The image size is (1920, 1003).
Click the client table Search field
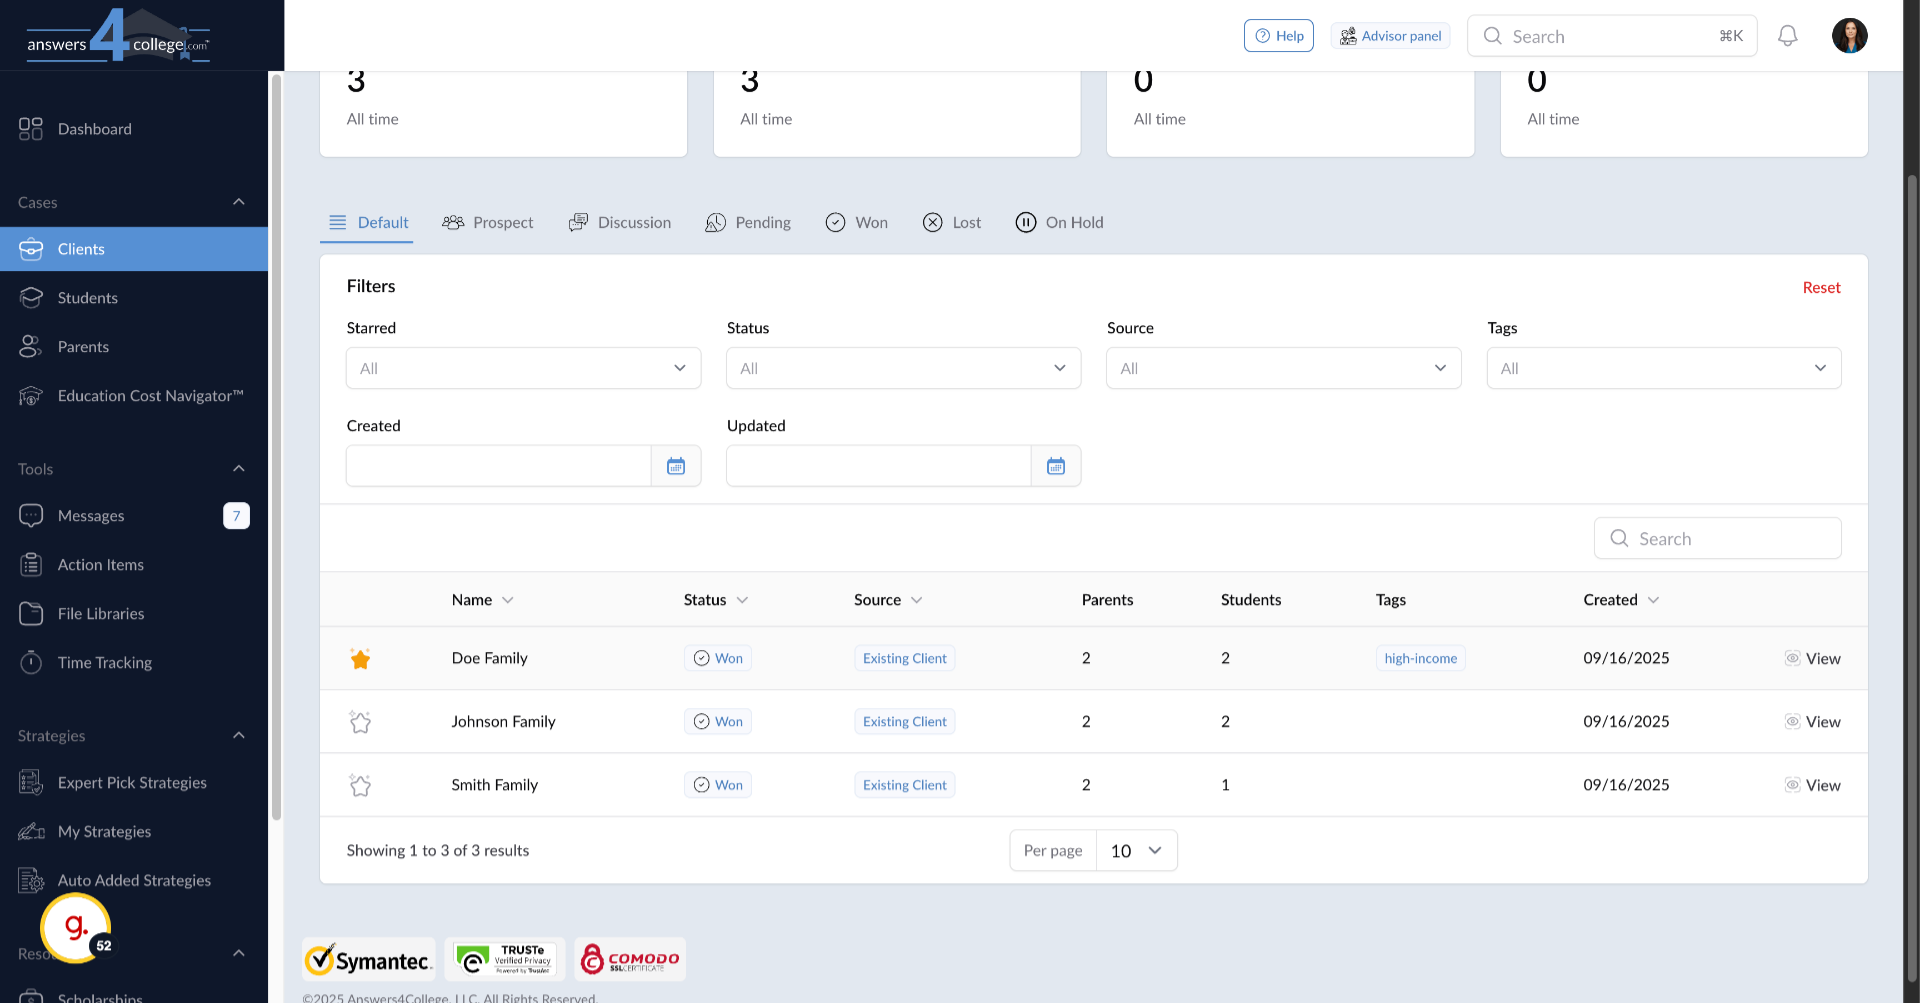coord(1717,539)
